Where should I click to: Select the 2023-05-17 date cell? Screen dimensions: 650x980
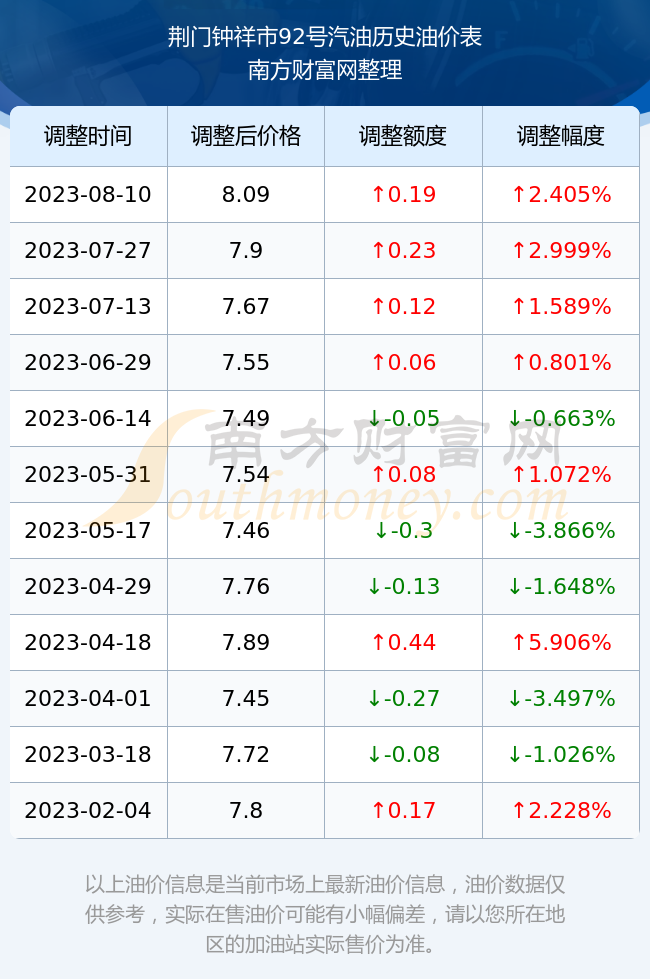pyautogui.click(x=88, y=530)
